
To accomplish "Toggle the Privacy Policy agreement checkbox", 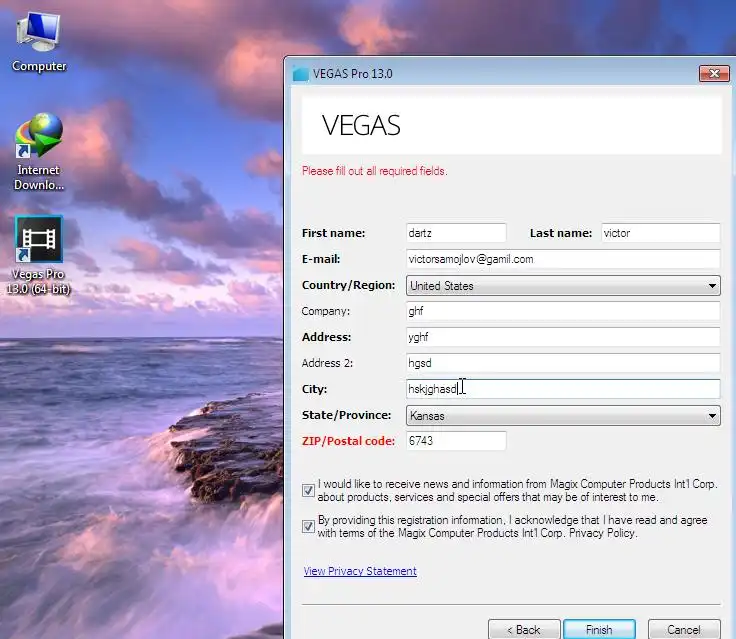I will point(308,526).
